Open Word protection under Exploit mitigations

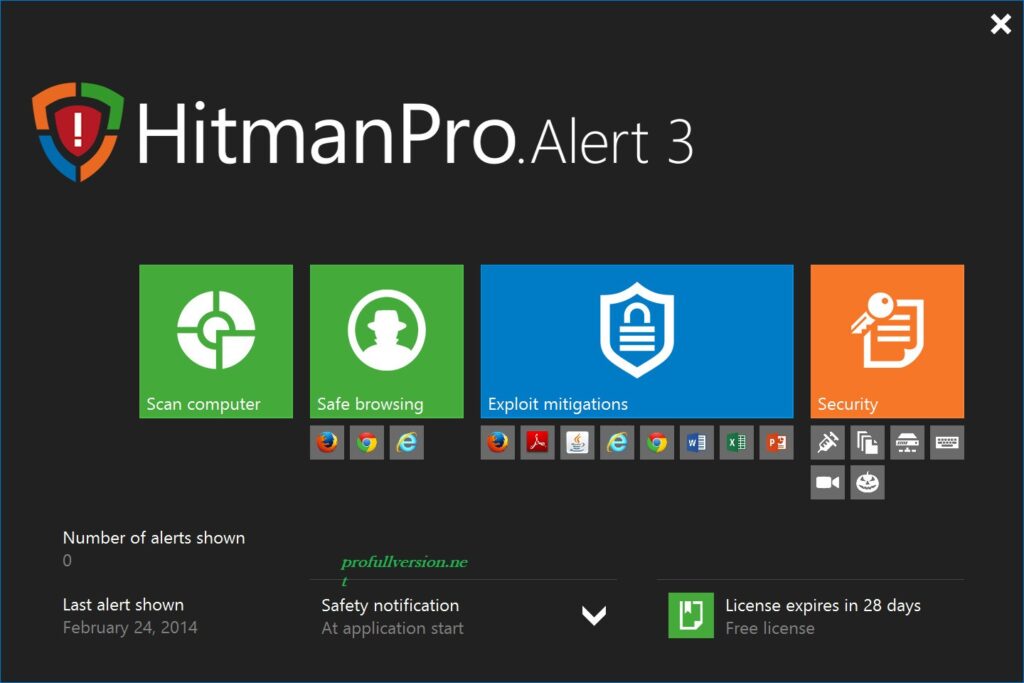(697, 442)
